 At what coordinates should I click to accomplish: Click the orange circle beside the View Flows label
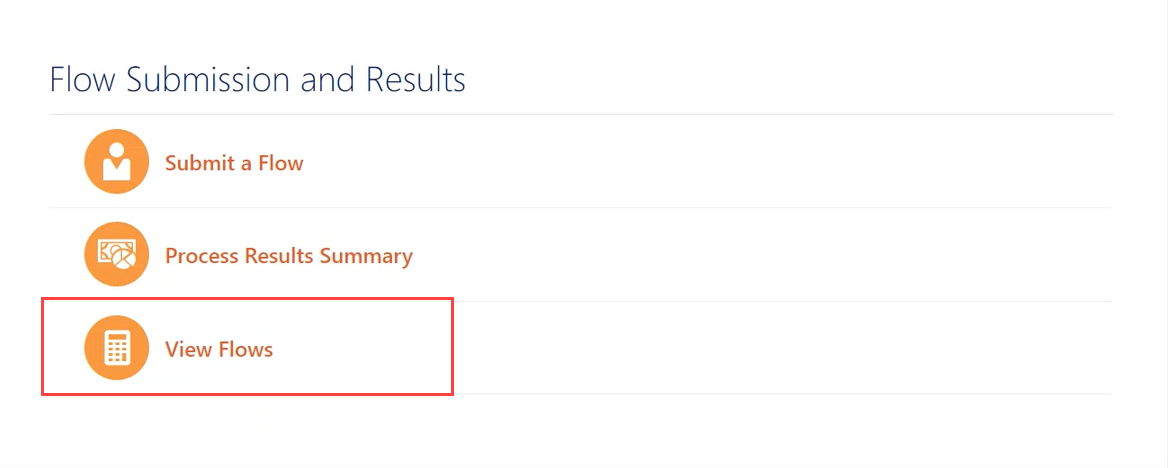pyautogui.click(x=117, y=348)
